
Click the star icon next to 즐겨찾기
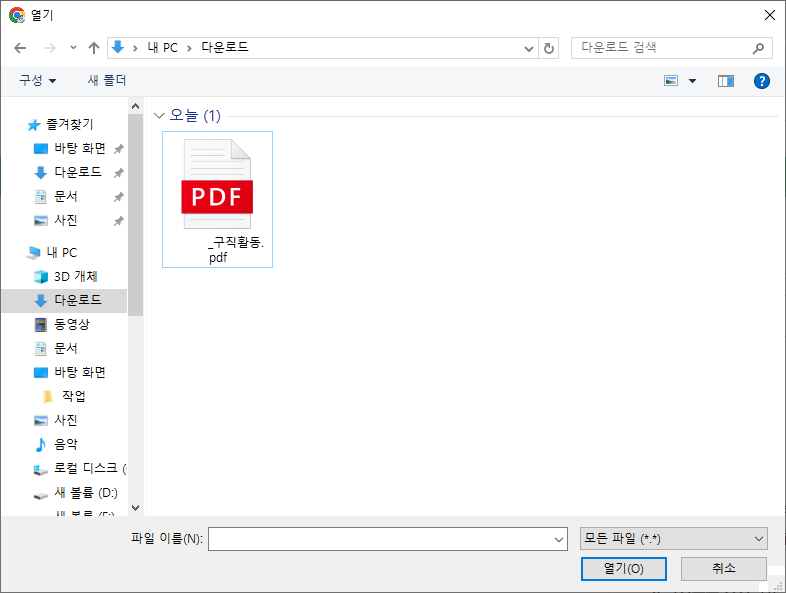coord(34,125)
